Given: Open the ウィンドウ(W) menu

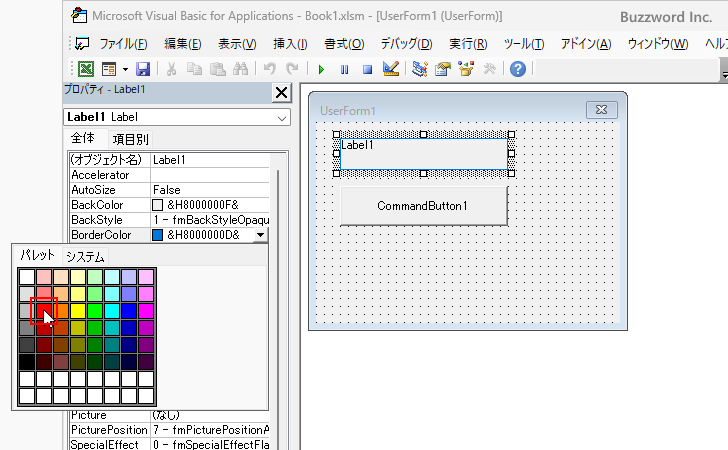Looking at the screenshot, I should tap(658, 44).
